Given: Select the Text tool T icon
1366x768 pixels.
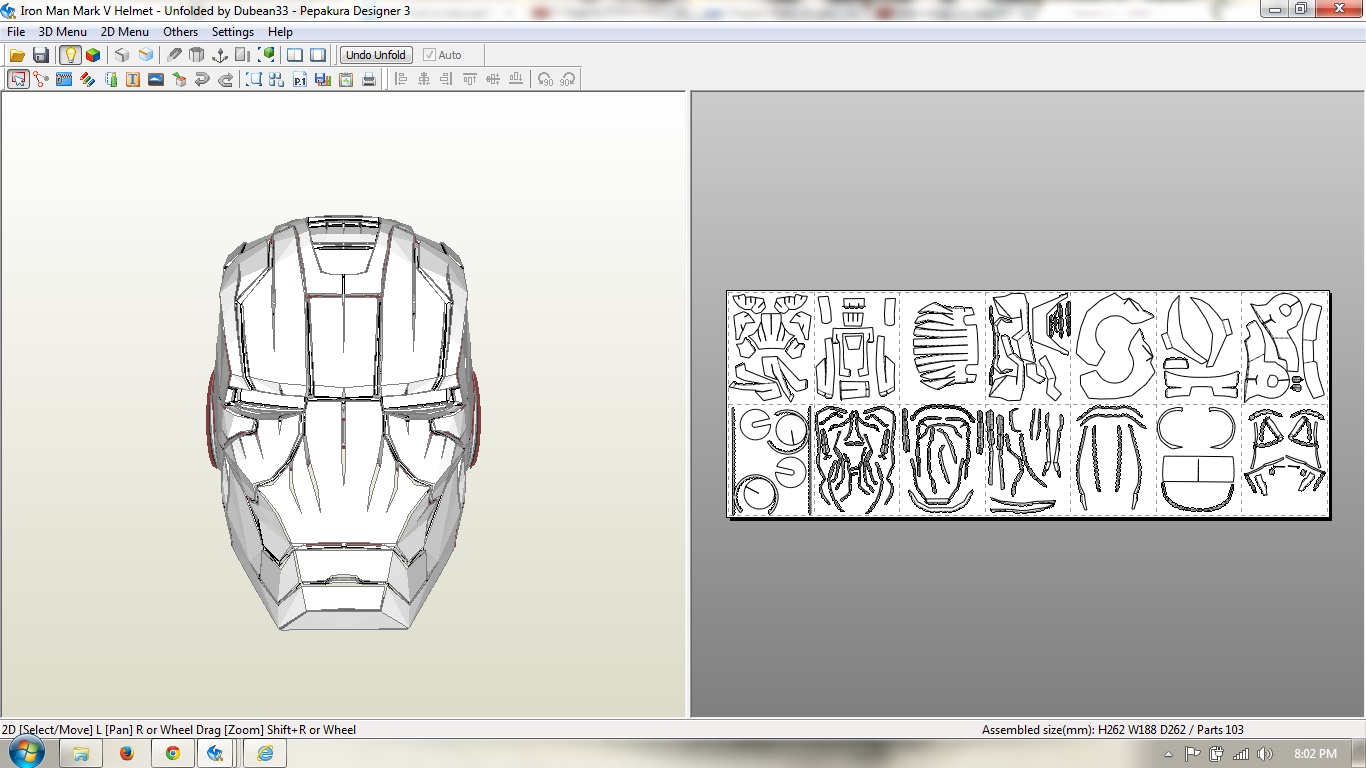Looking at the screenshot, I should [x=133, y=79].
